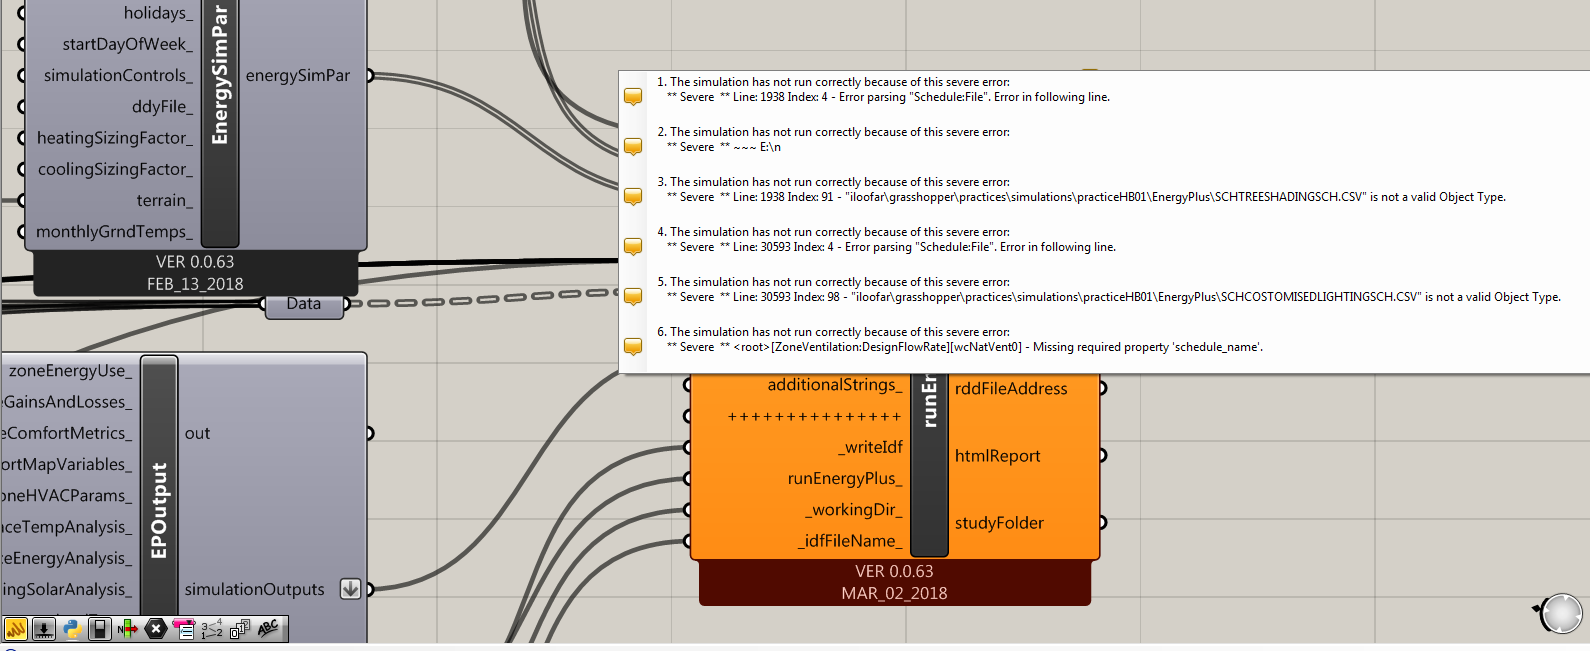
Task: Click the ABC text icon in the toolbar
Action: click(268, 629)
